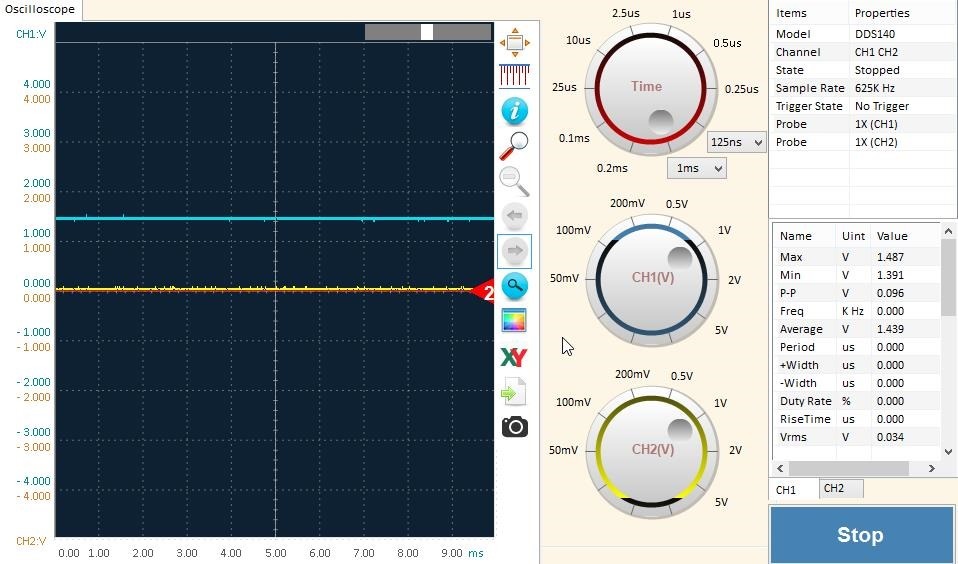
Task: Open the 1ms time dropdown
Action: click(x=696, y=168)
